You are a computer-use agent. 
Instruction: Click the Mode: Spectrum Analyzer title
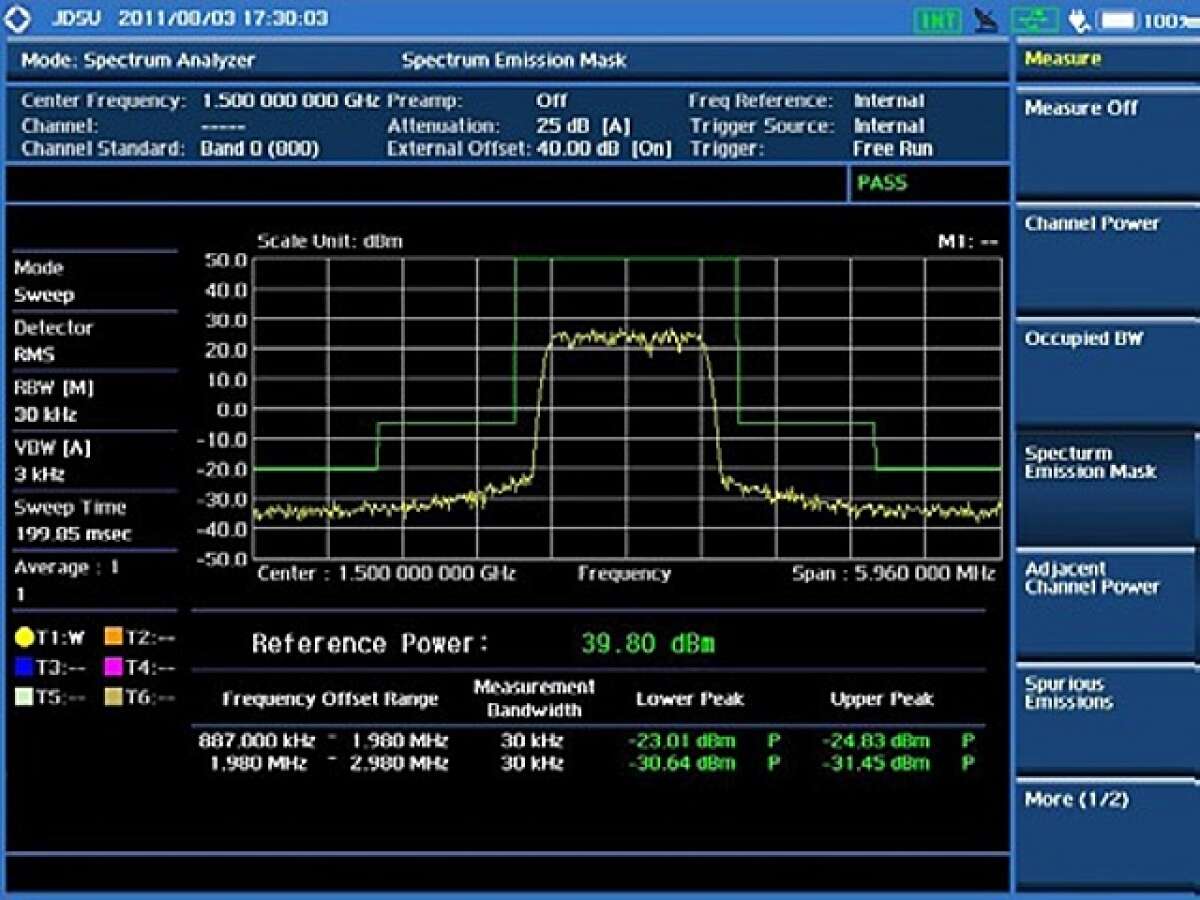pos(138,60)
